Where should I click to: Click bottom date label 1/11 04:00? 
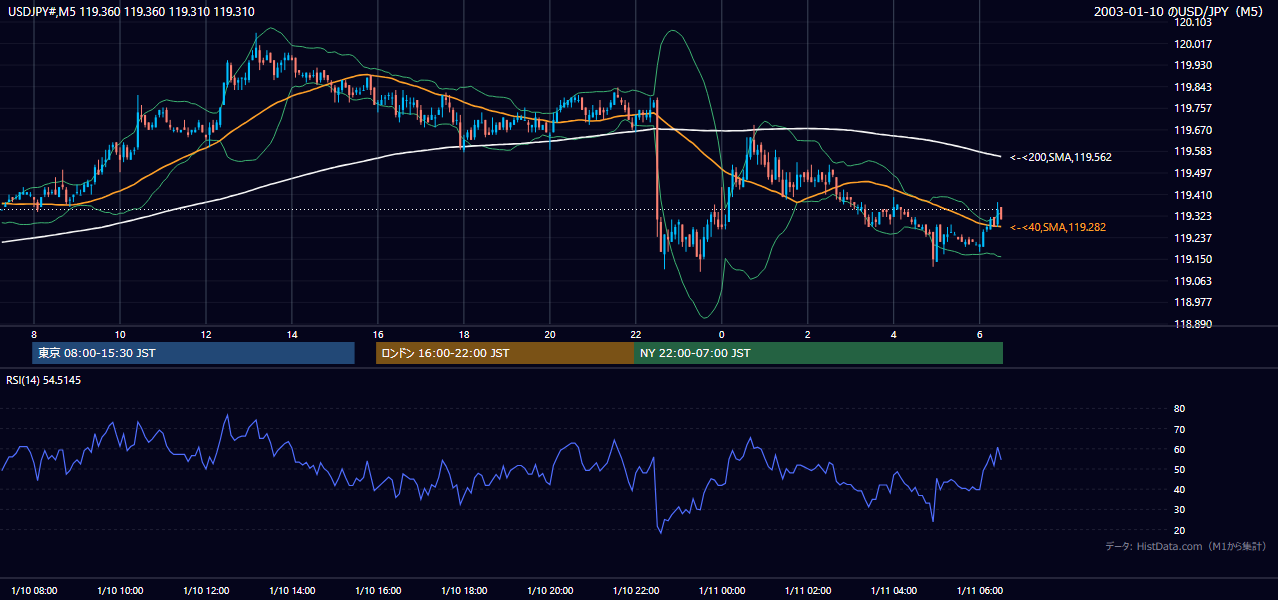tap(894, 590)
